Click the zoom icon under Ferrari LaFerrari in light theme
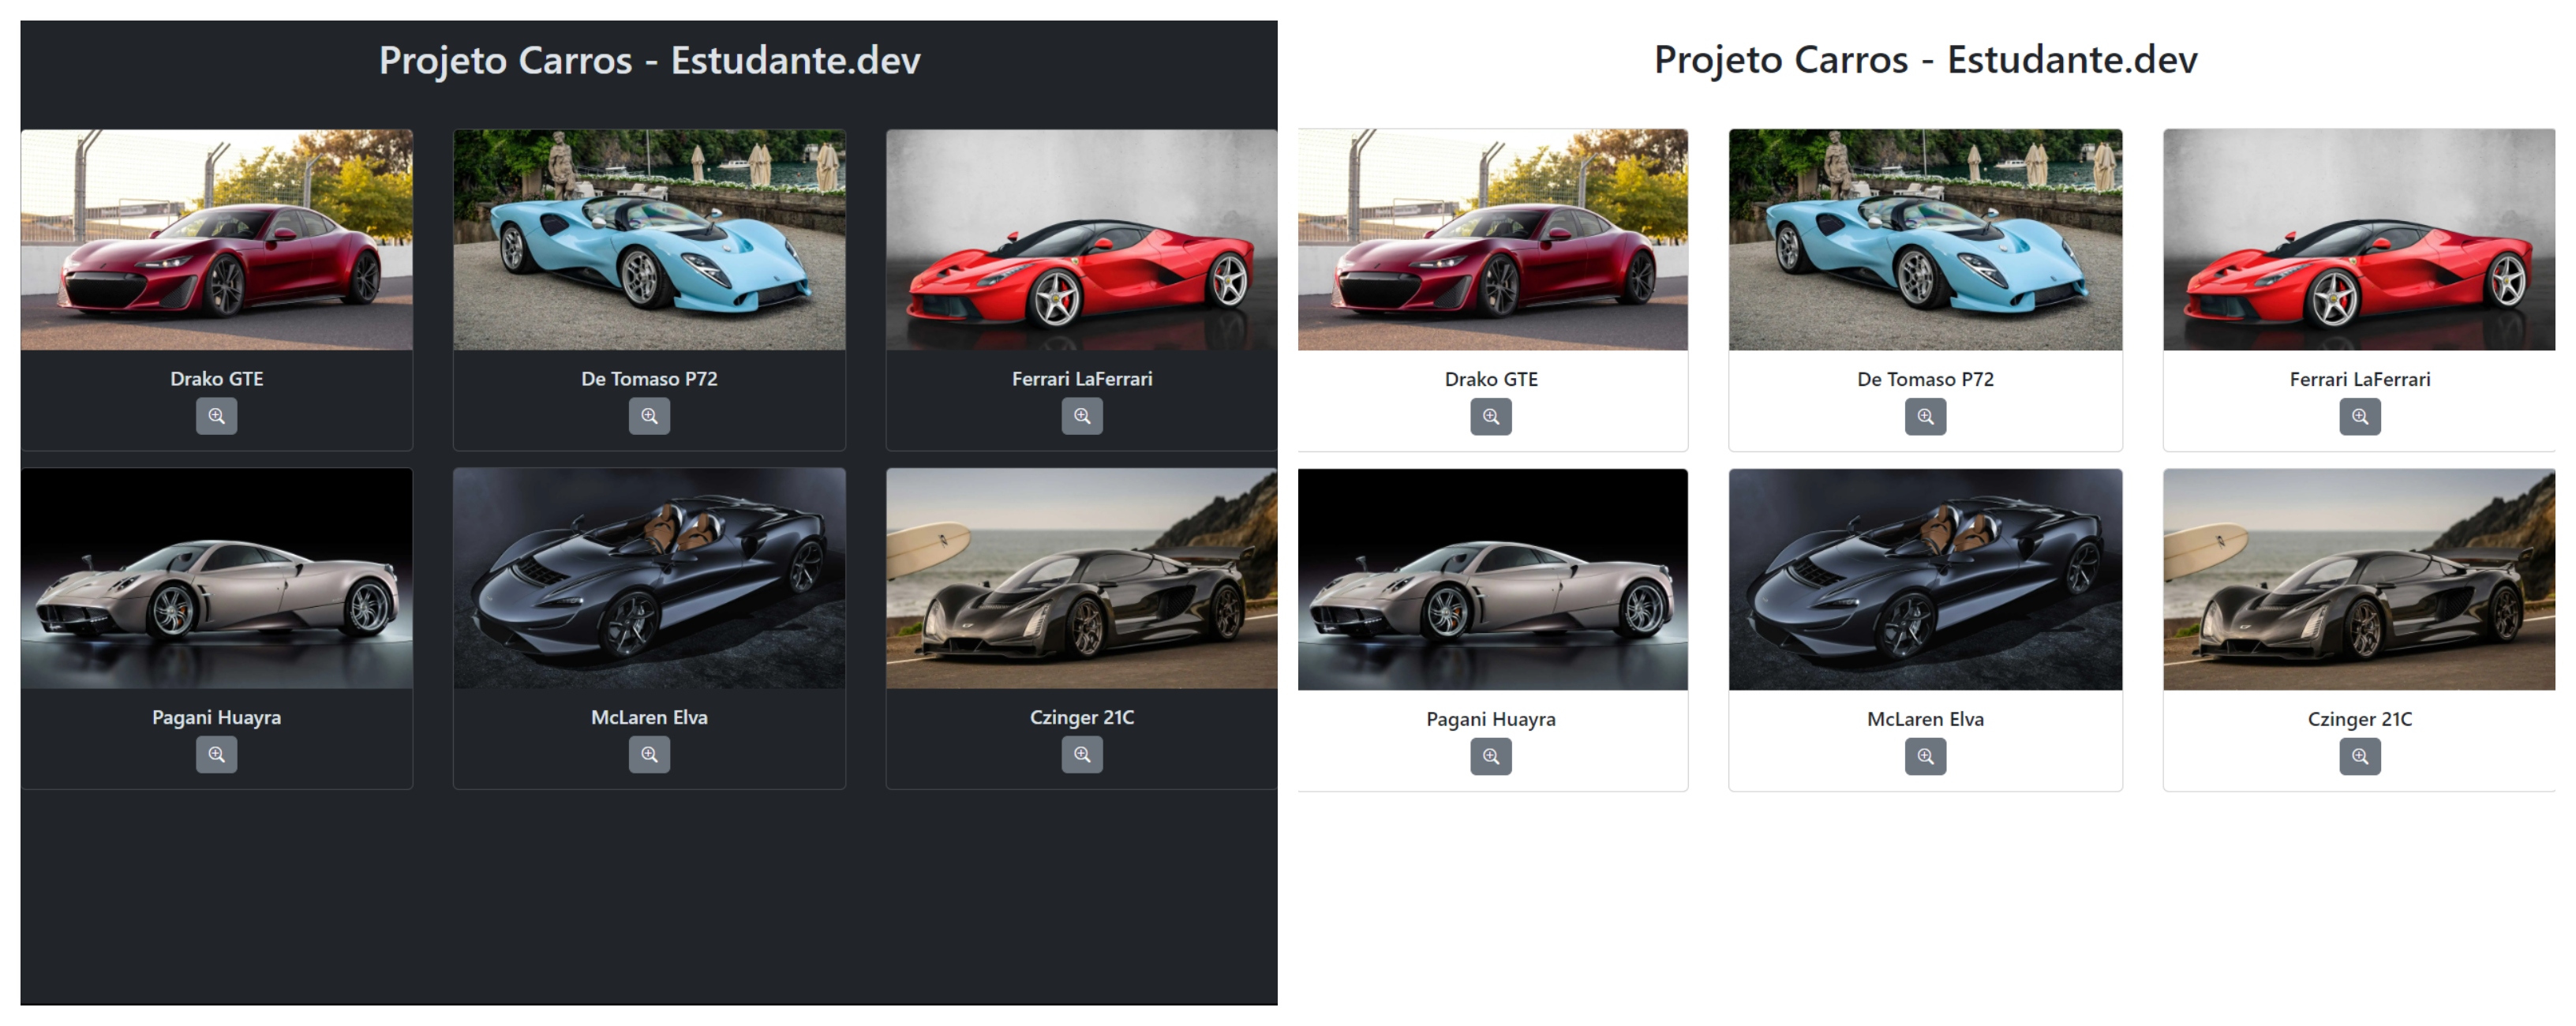 [x=2359, y=417]
